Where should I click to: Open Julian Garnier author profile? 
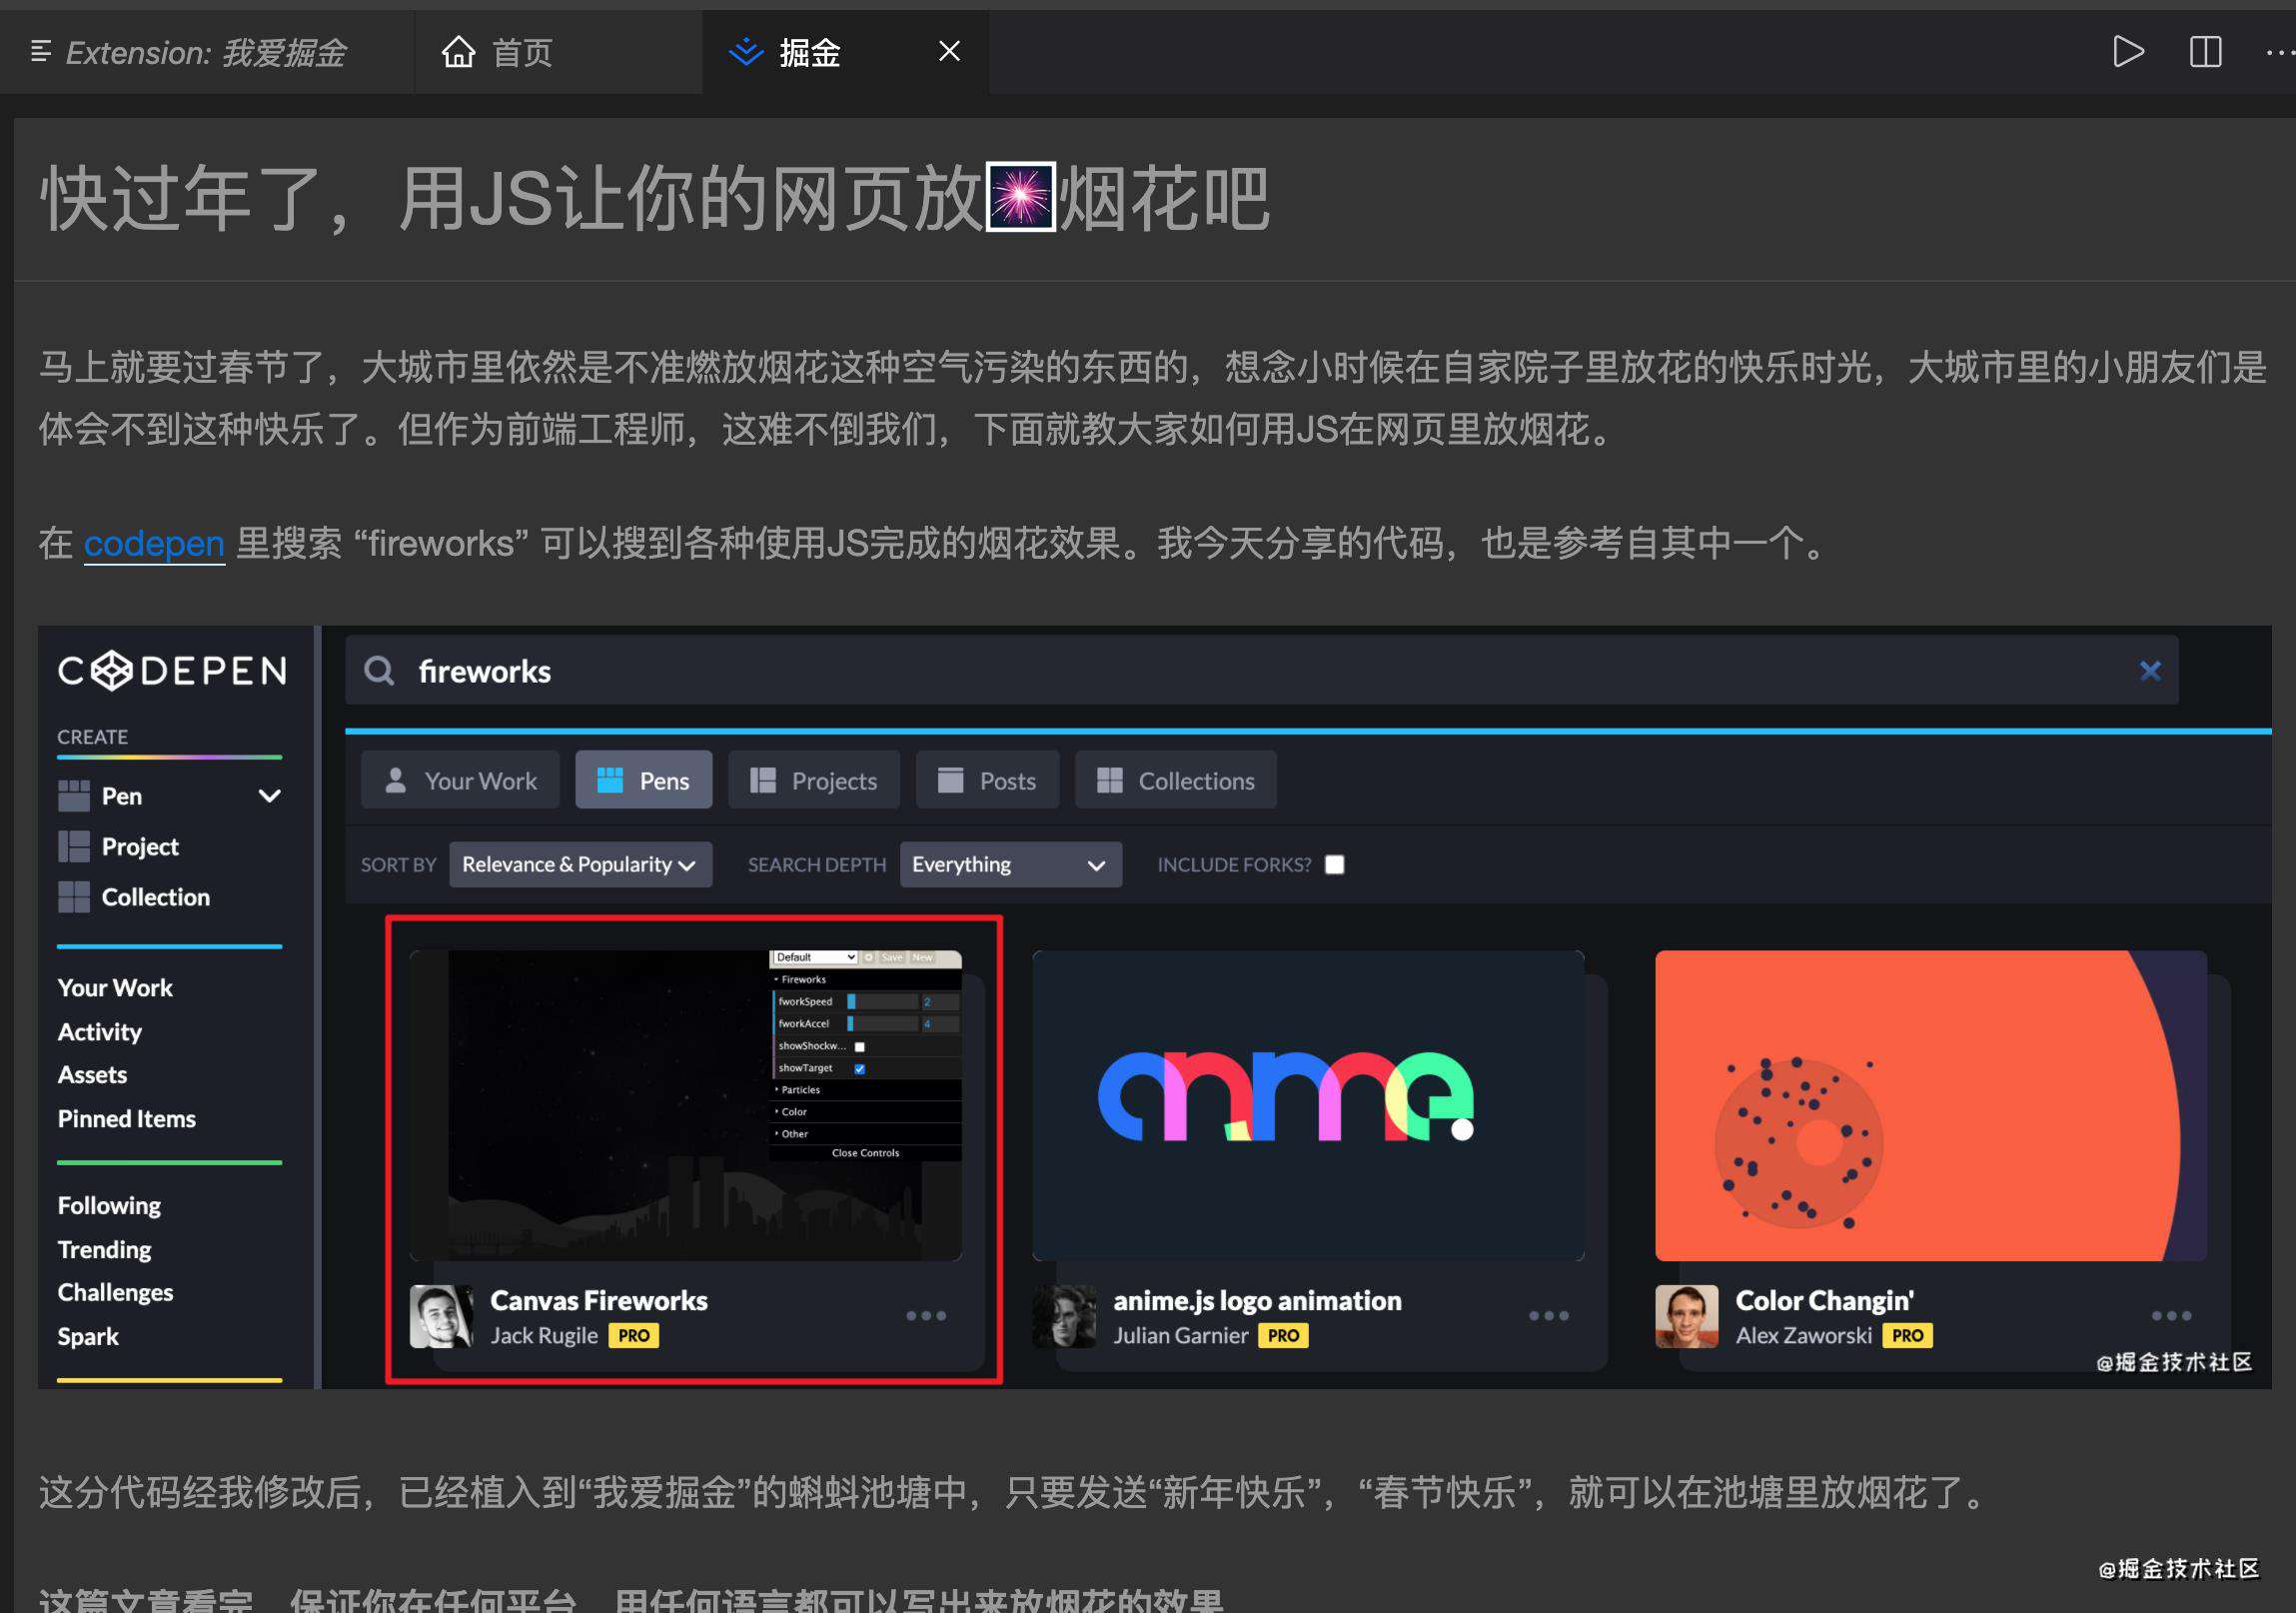[x=1181, y=1335]
